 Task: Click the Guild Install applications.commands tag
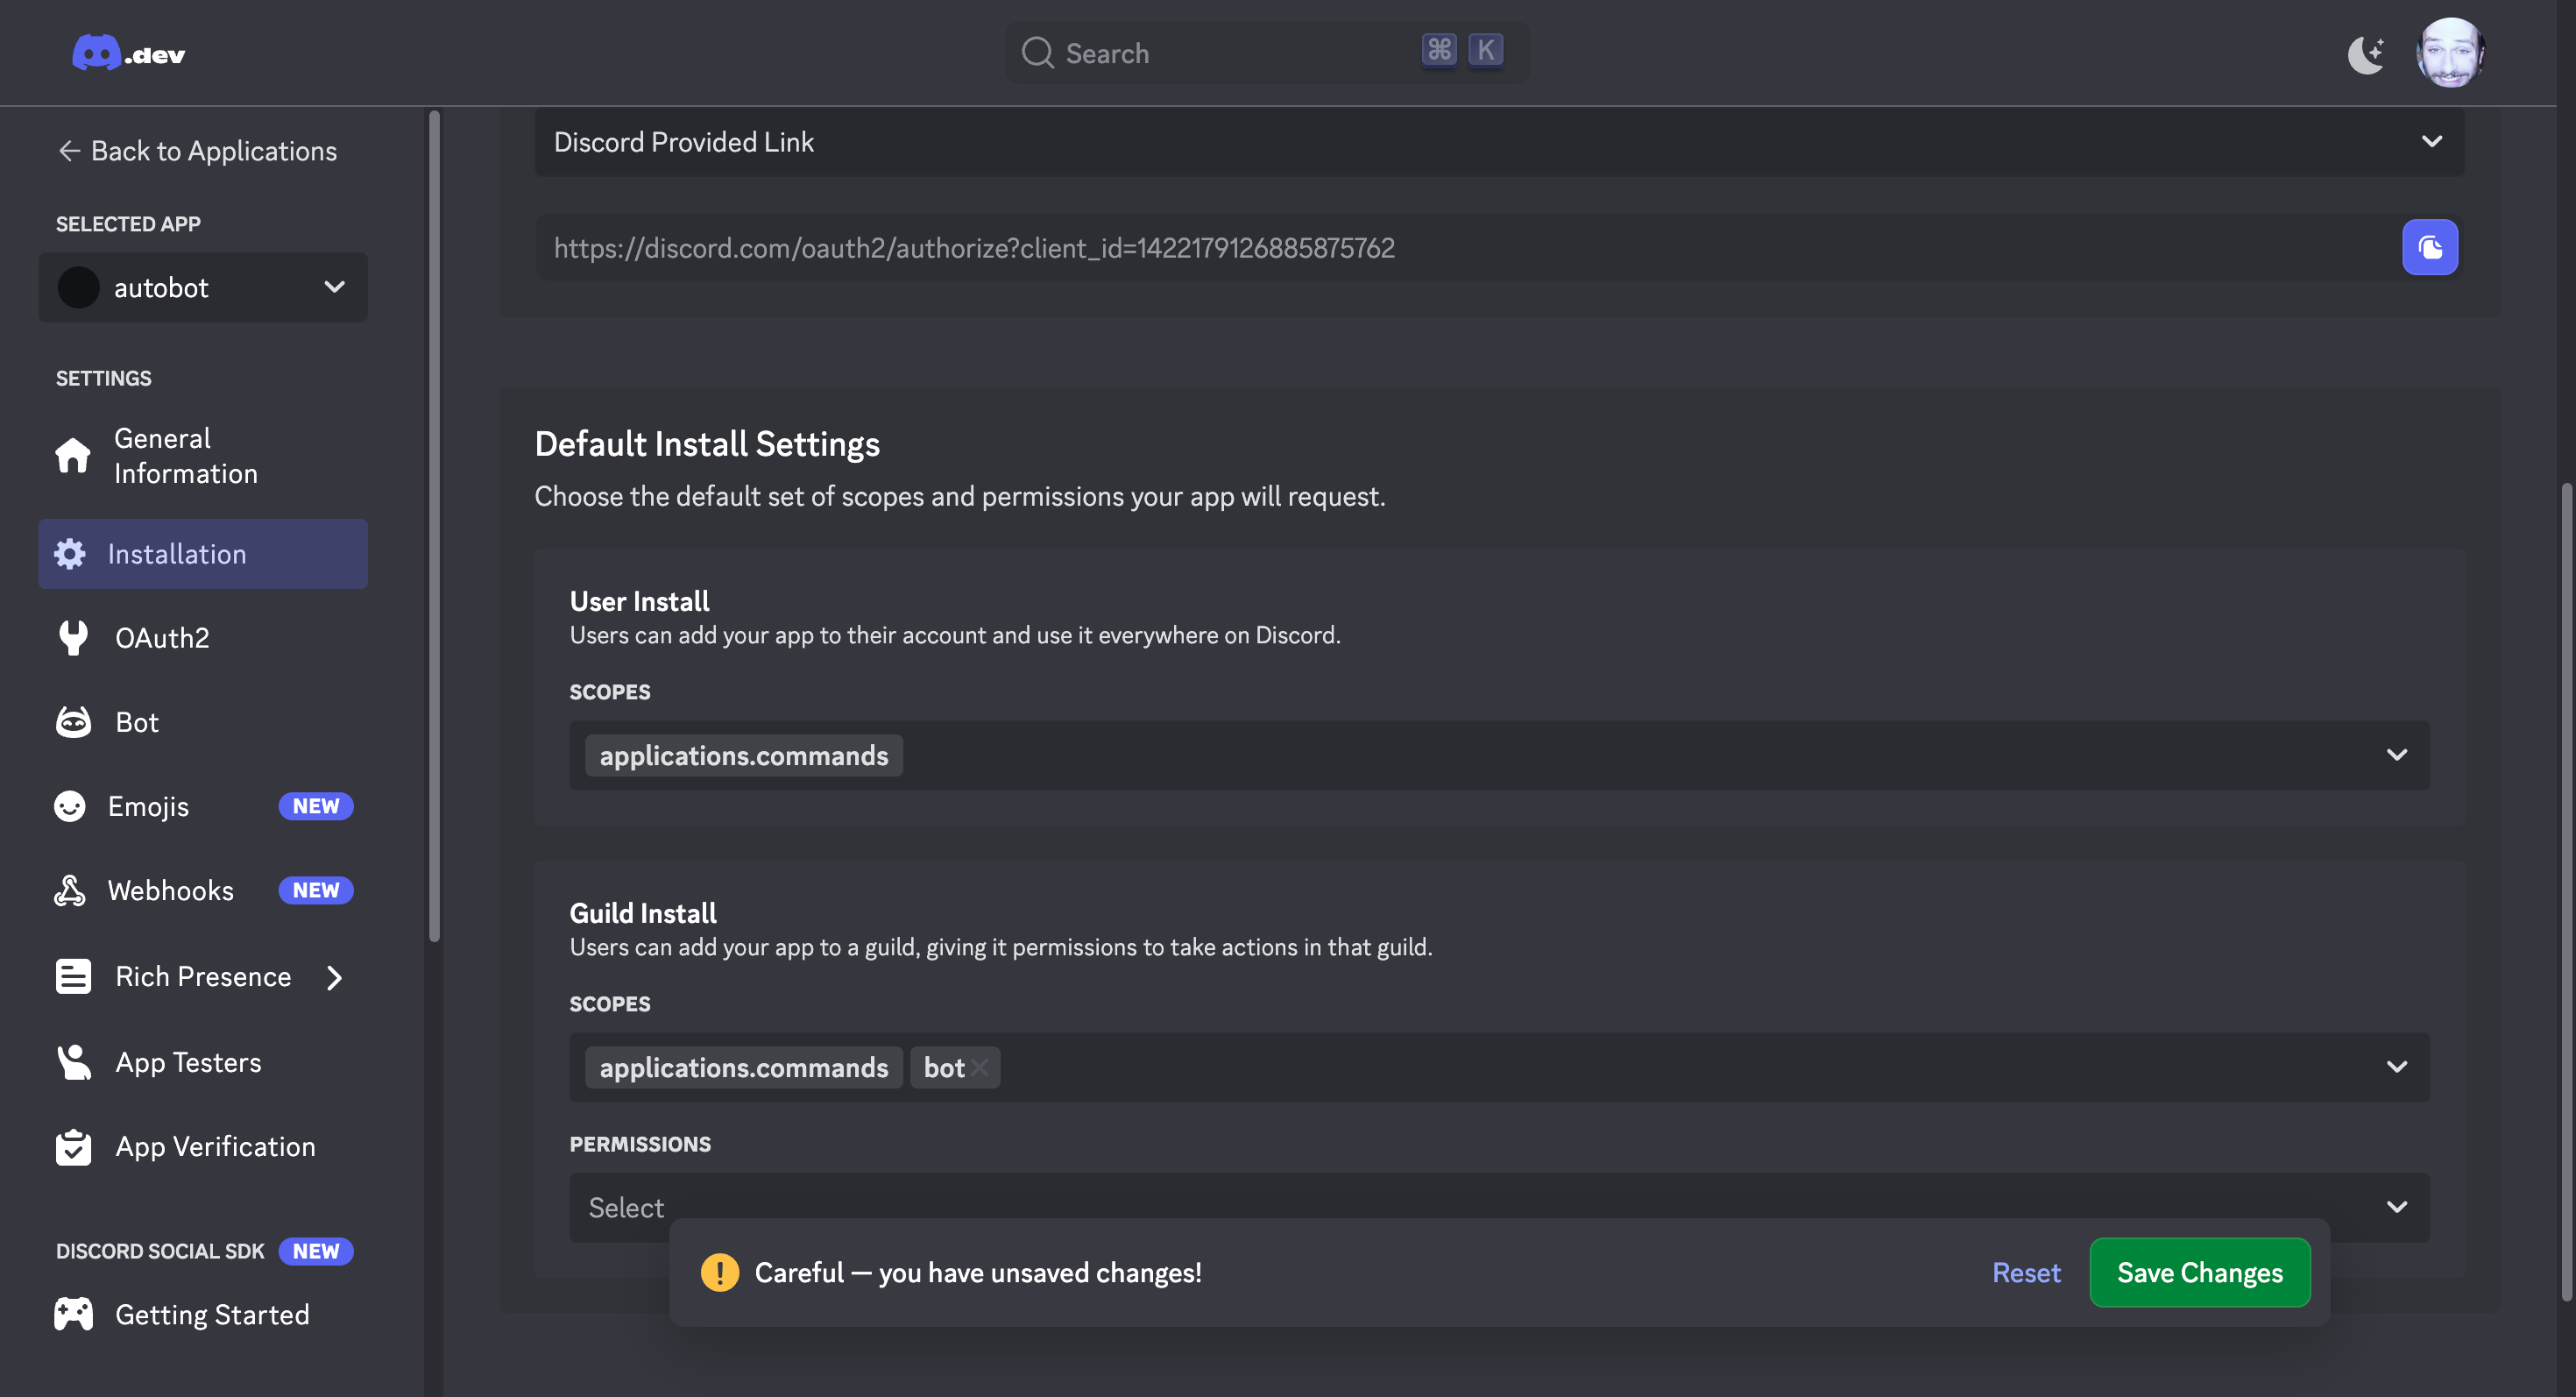pos(743,1068)
